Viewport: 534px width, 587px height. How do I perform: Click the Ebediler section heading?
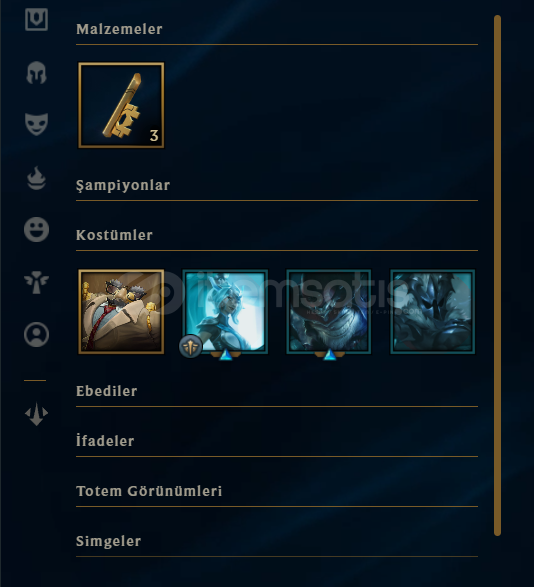[x=106, y=391]
